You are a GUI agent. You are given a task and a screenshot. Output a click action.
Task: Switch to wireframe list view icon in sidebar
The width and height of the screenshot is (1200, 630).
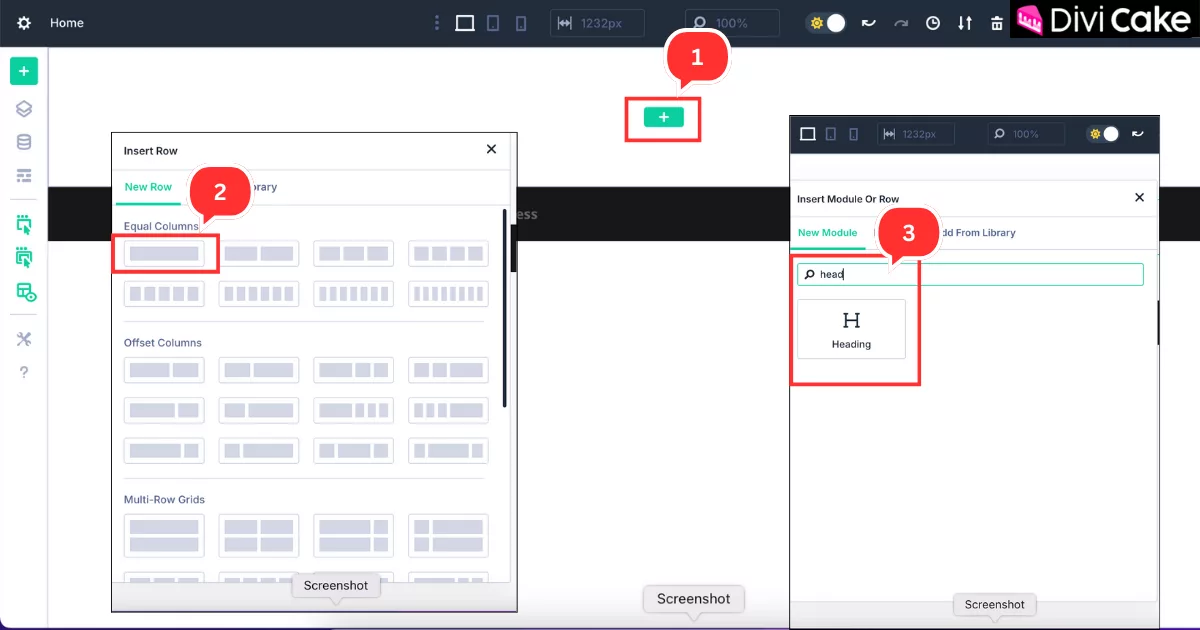24,176
